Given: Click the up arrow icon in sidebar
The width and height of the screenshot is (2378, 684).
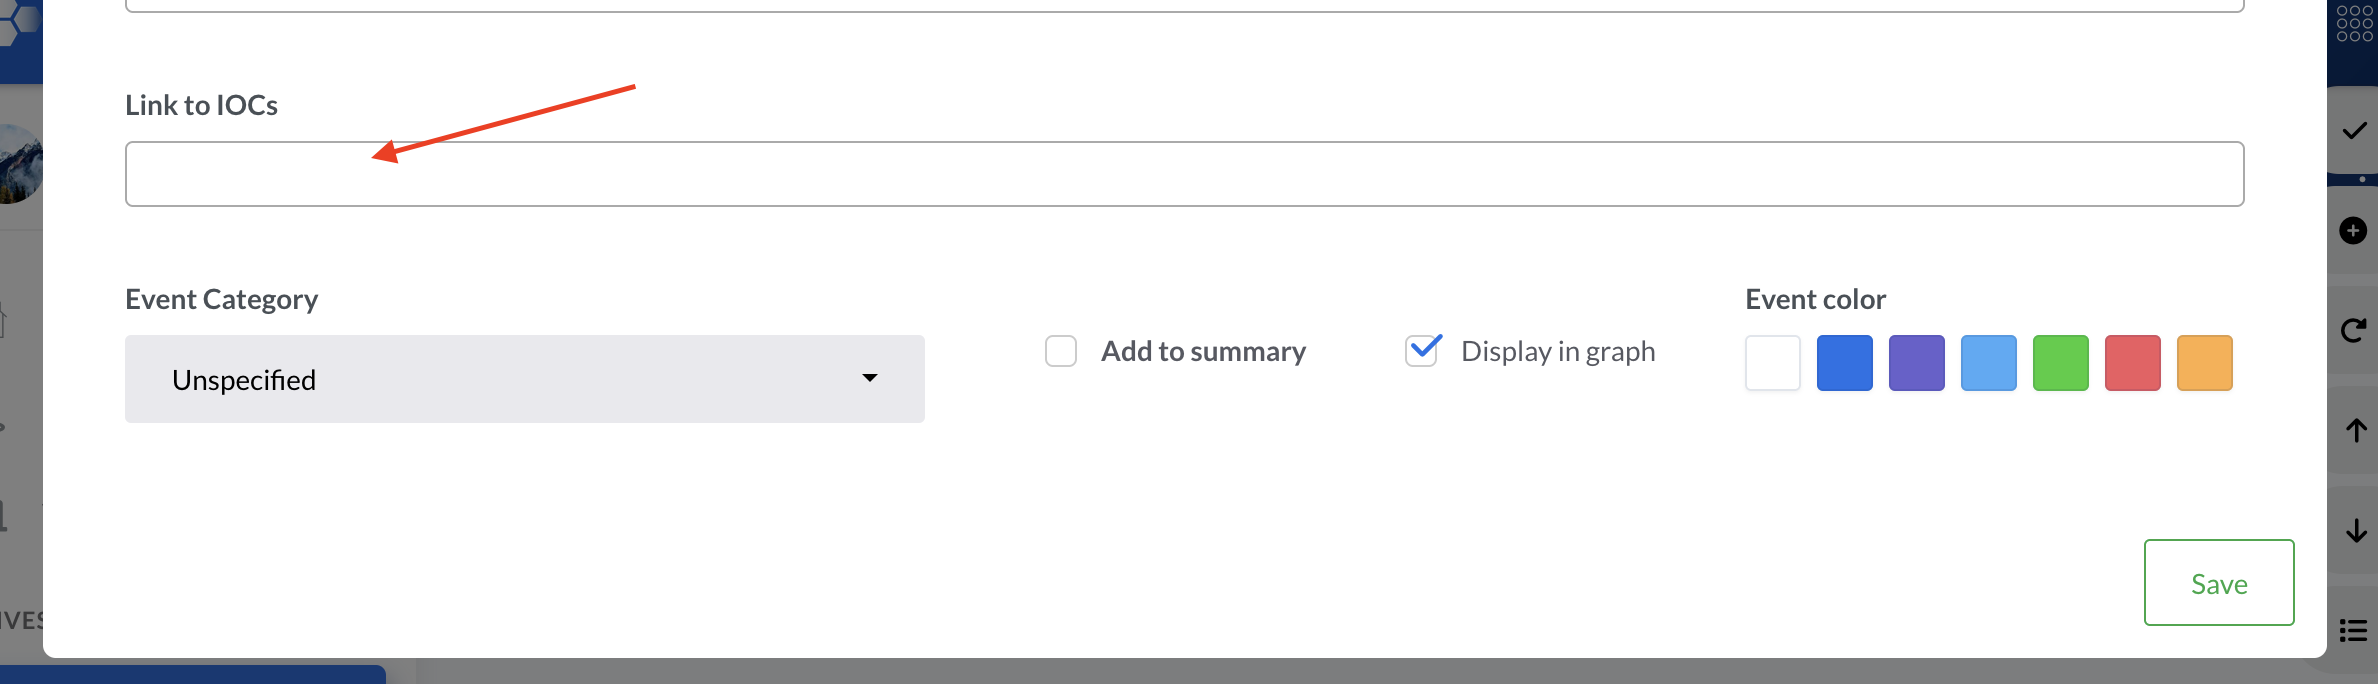Looking at the screenshot, I should pos(2356,430).
